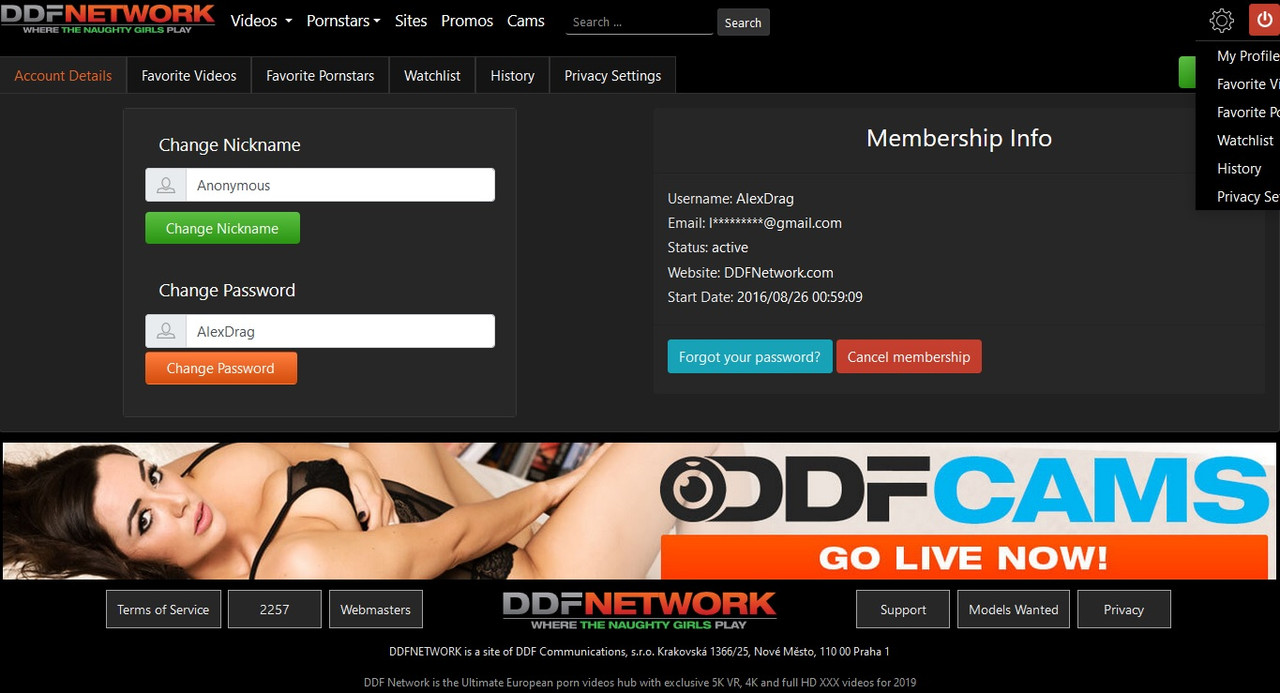Click the user icon beside password field
The image size is (1280, 693).
point(166,331)
